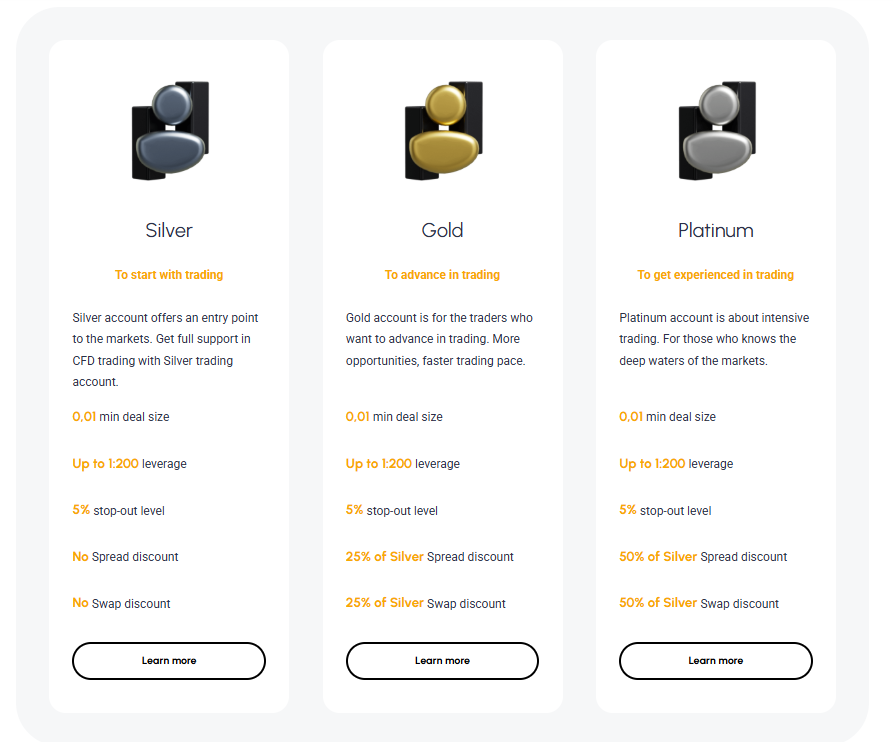The image size is (893, 742).
Task: Click the Gold account shield icon
Action: 443,130
